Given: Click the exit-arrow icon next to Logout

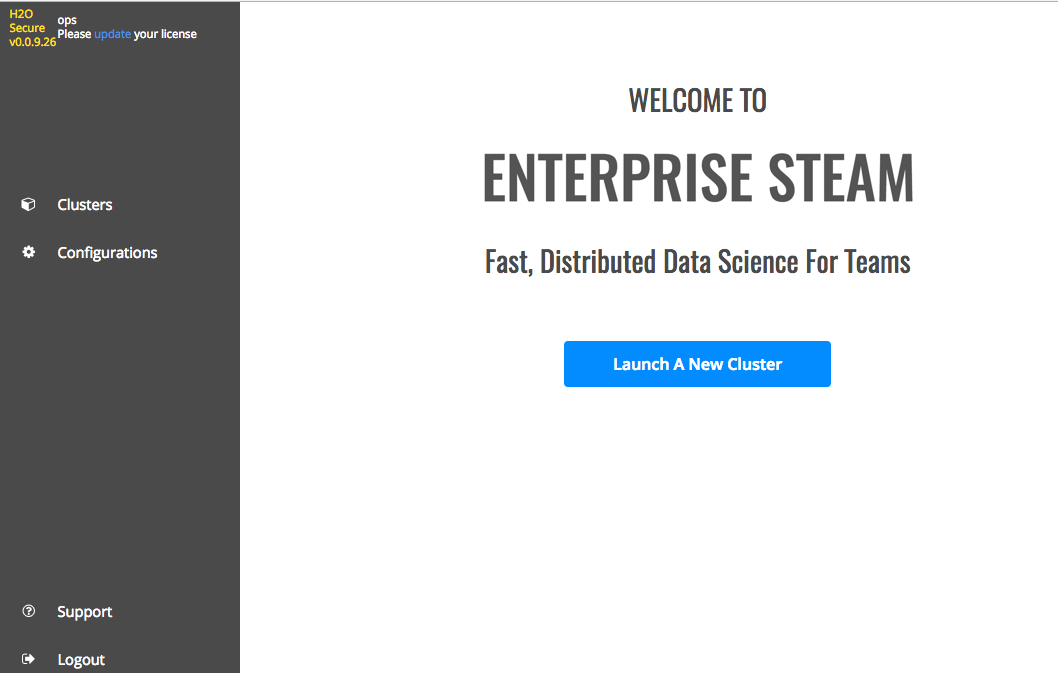Looking at the screenshot, I should [x=28, y=659].
